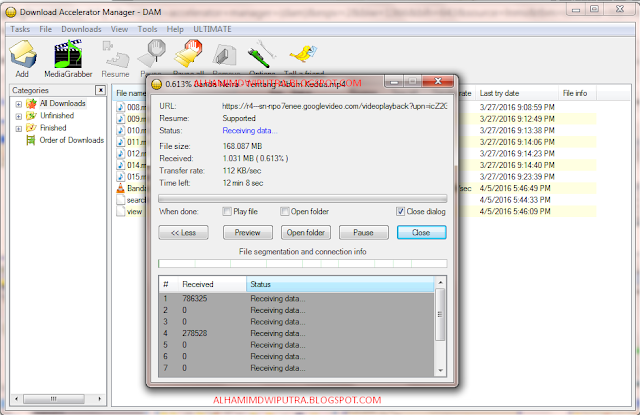Screen dimensions: 640x415
Task: Uncheck the Close dialog checkbox
Action: (x=400, y=211)
